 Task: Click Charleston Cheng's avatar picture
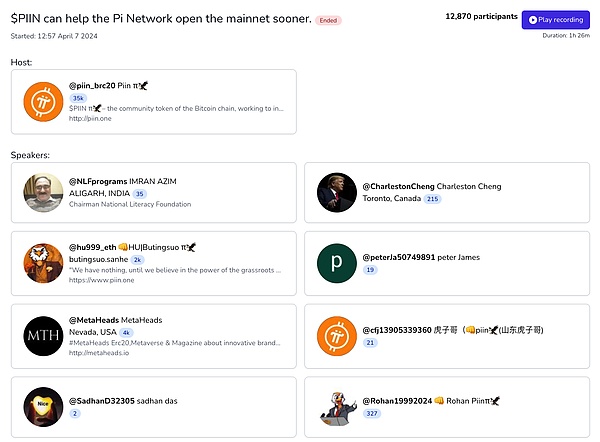[337, 193]
